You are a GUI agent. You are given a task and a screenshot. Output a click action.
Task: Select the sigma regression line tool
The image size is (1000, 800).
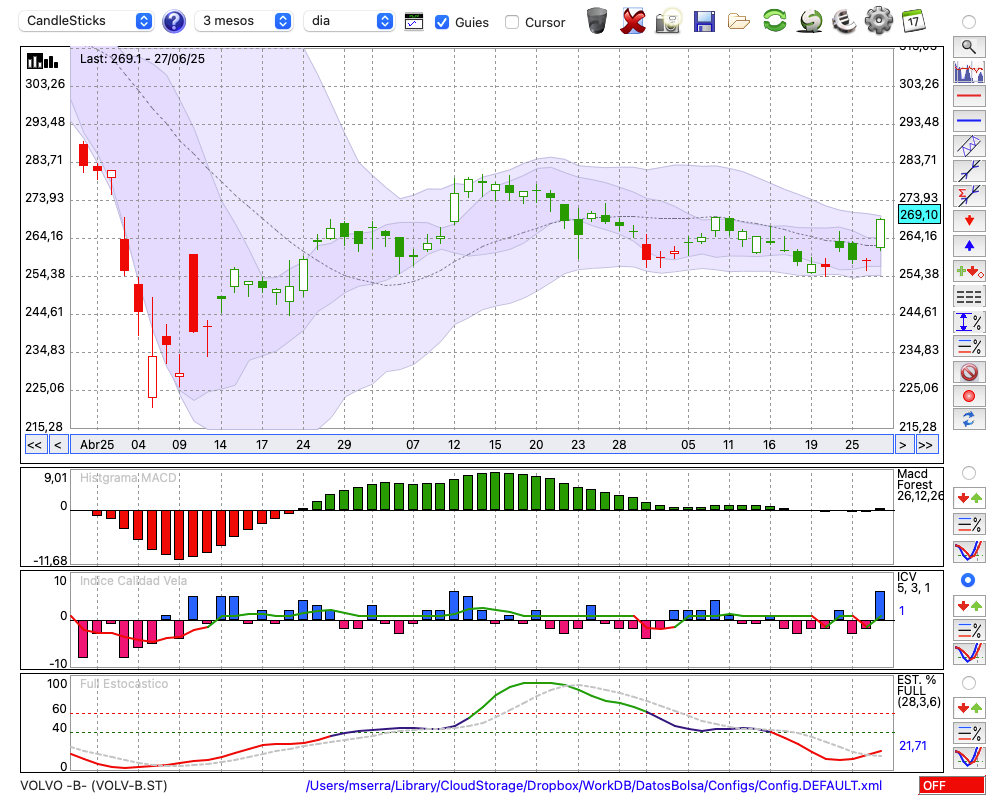tap(969, 196)
